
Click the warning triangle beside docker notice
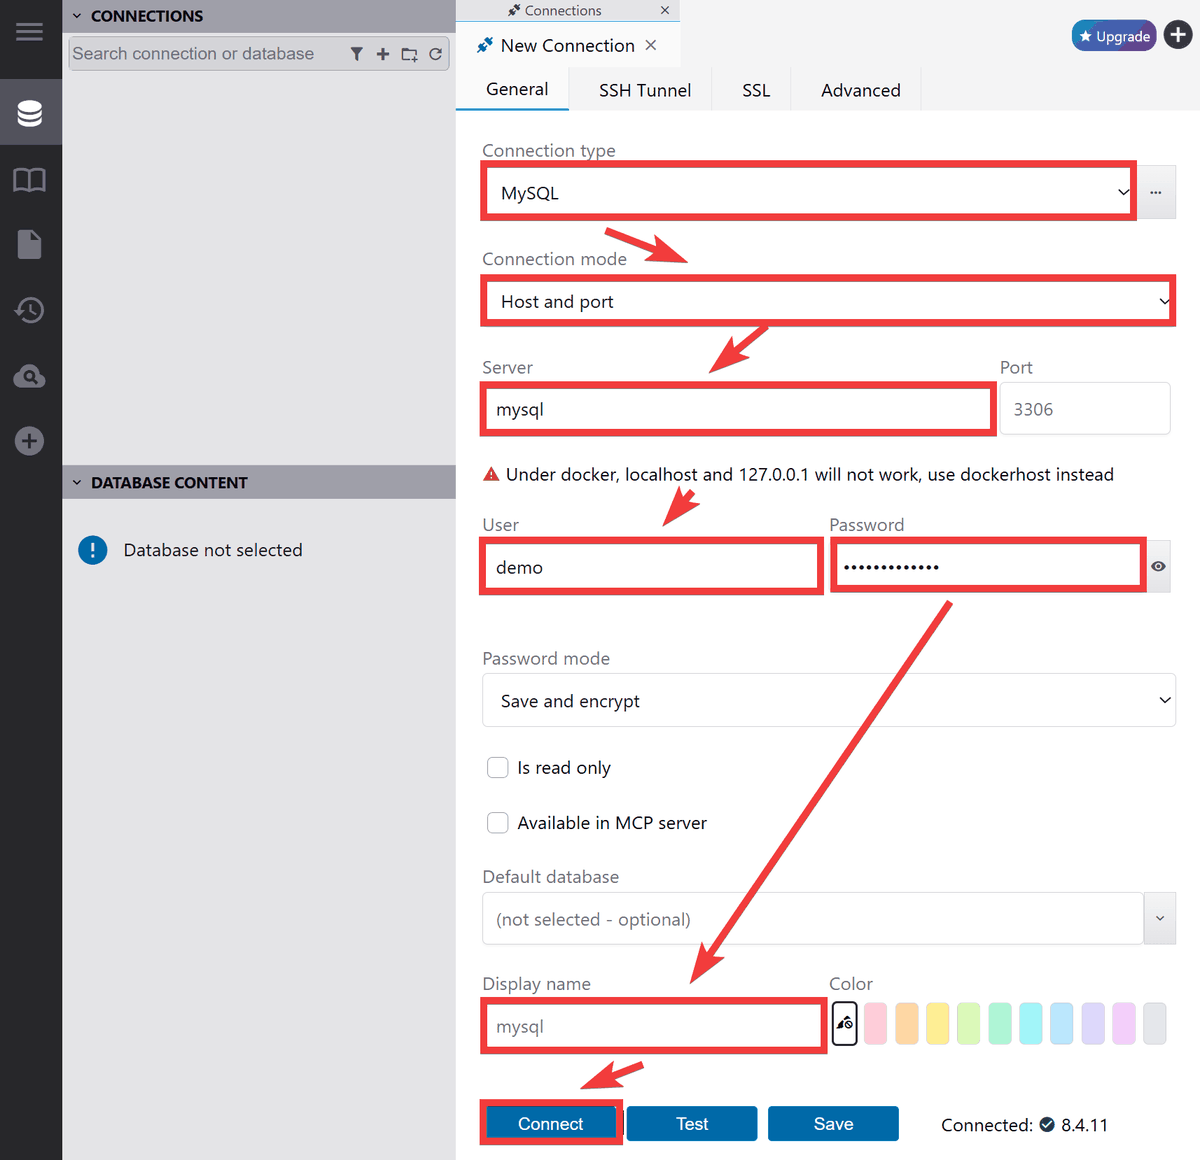click(x=491, y=475)
